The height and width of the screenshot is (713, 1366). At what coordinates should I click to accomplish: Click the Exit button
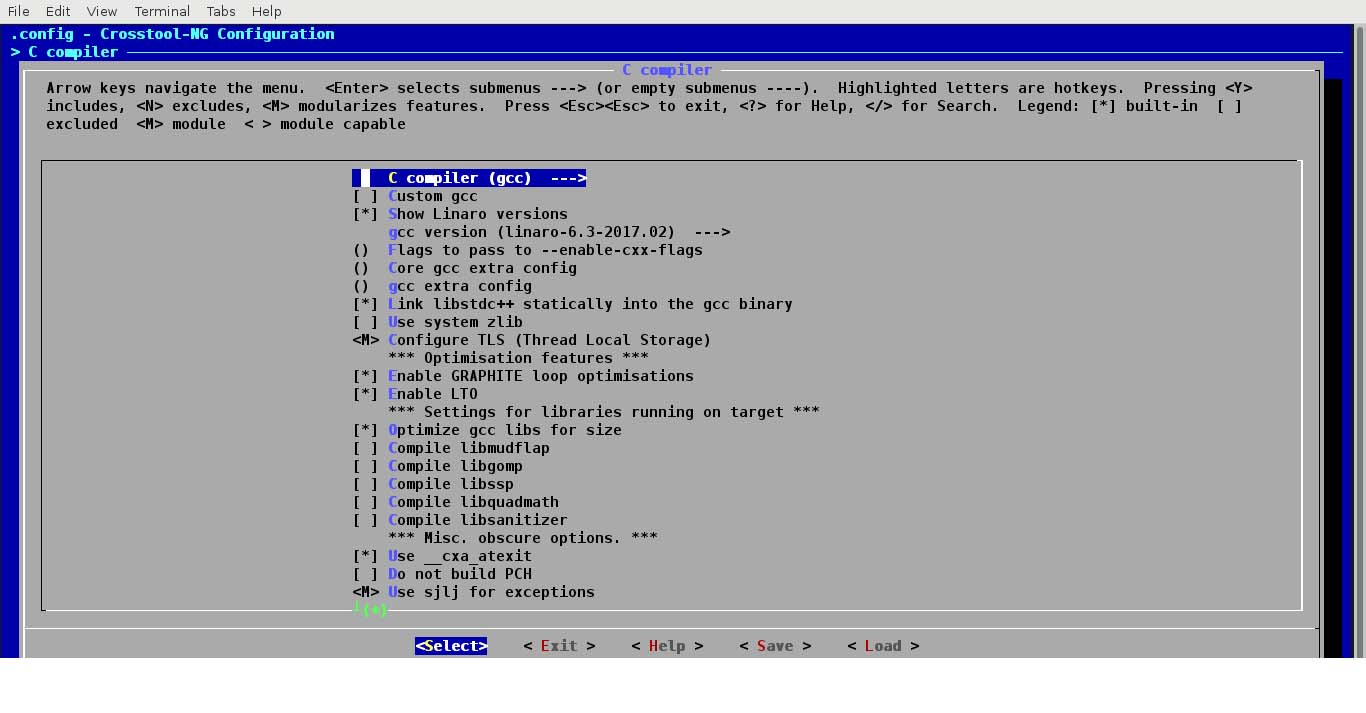point(558,645)
